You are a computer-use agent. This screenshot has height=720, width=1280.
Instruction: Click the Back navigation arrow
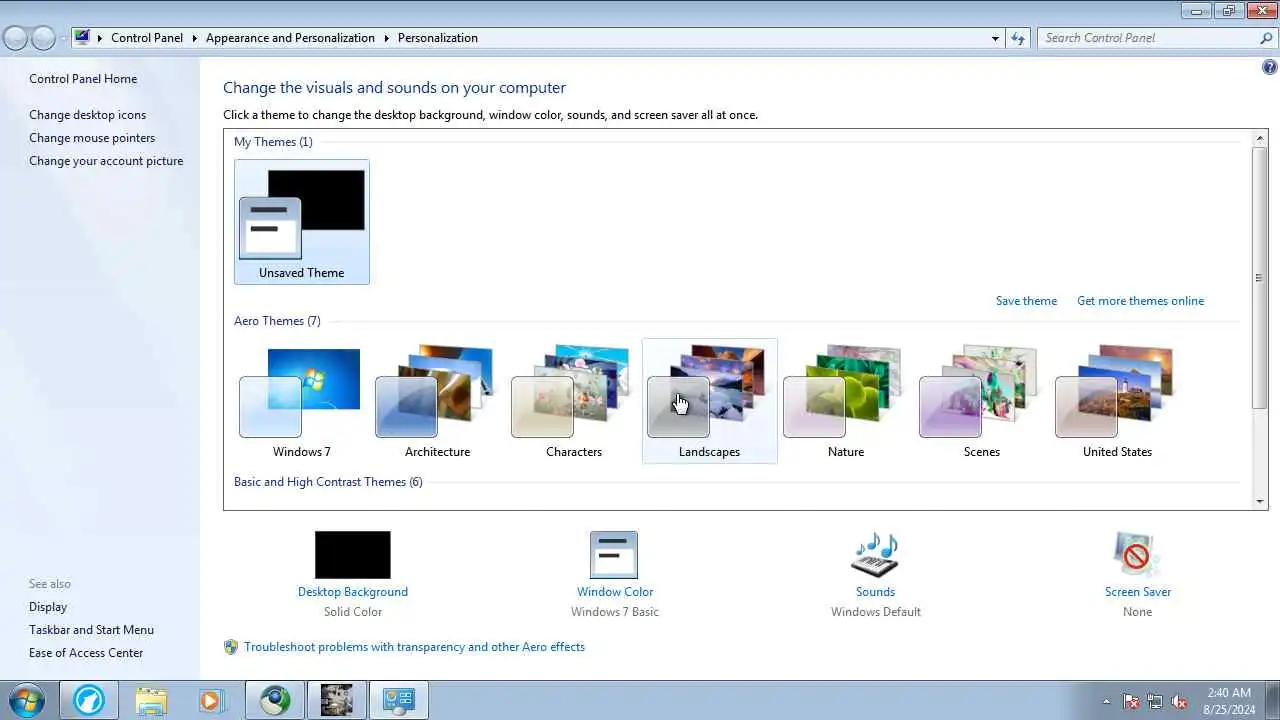coord(16,38)
